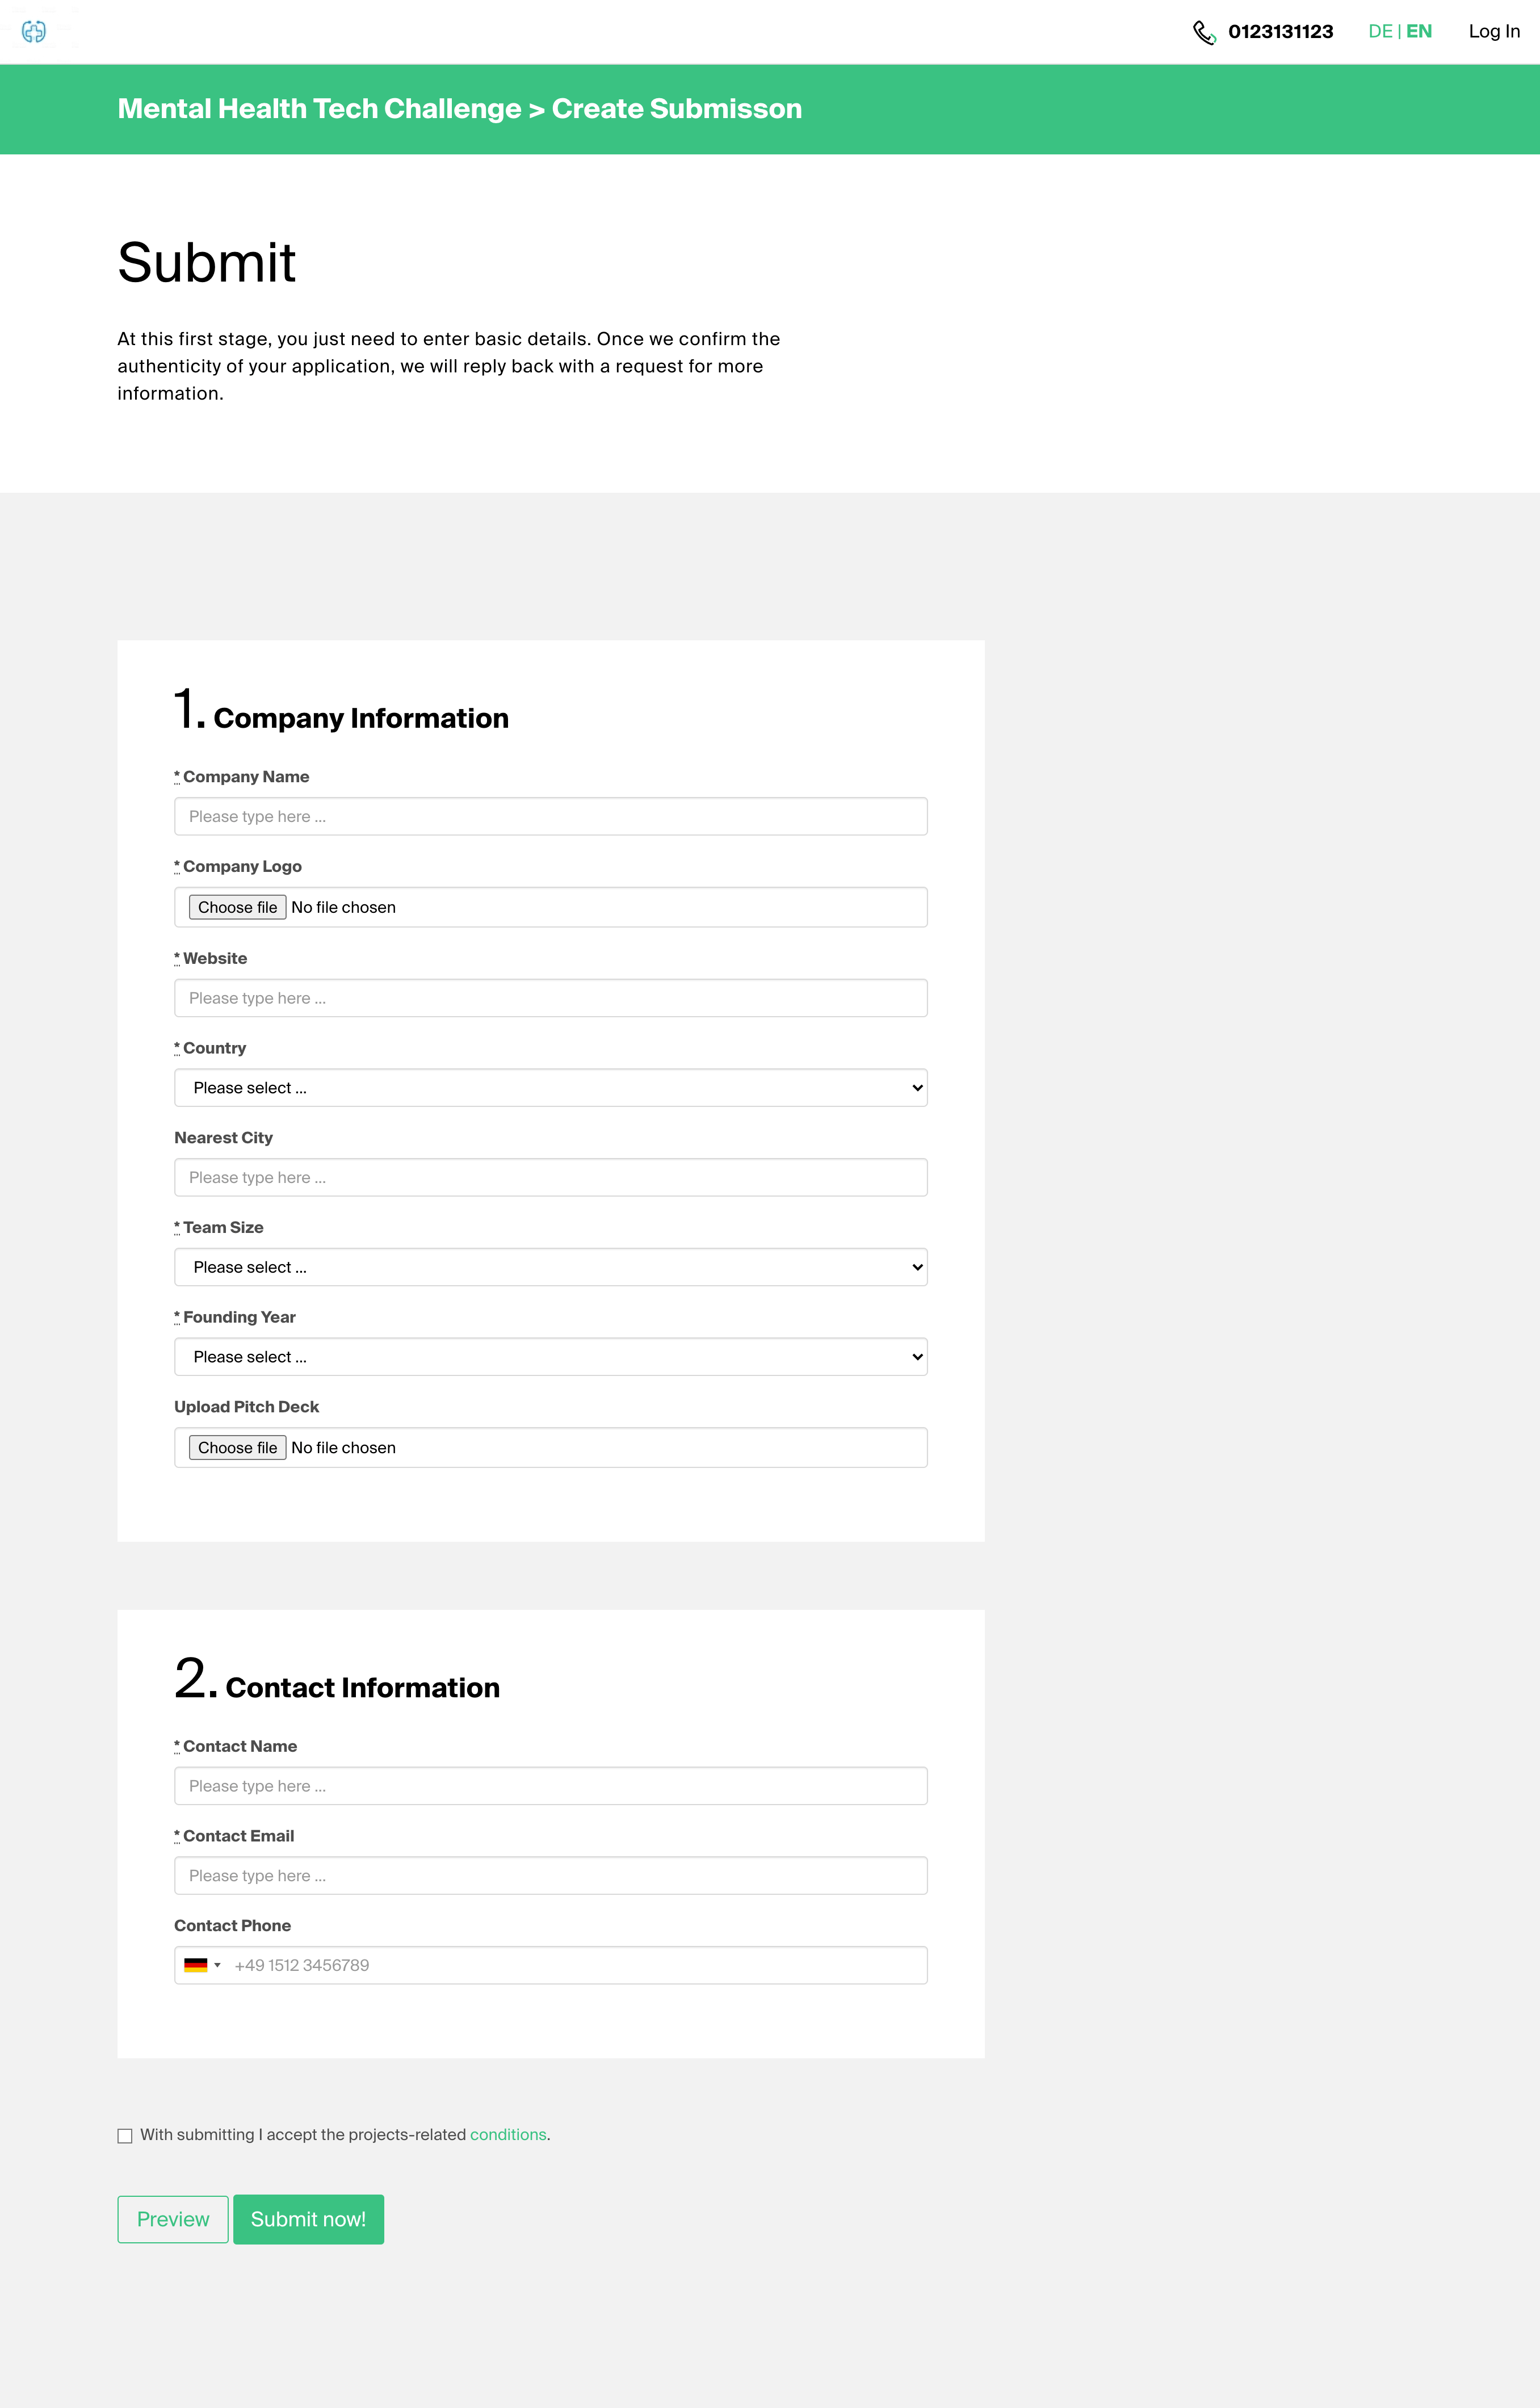Click the phone handset icon
This screenshot has height=2408, width=1540.
[x=1204, y=33]
